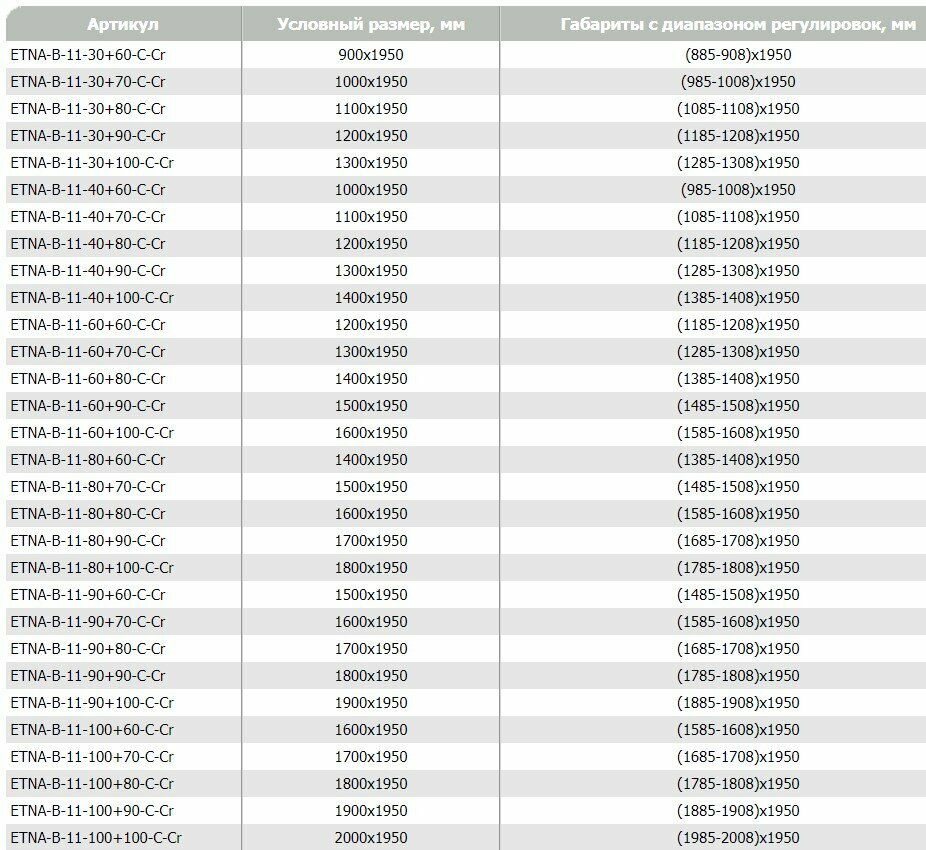This screenshot has width=926, height=850.
Task: Select article ETNA-B-11-60+80-C-Cr
Action: pos(88,379)
